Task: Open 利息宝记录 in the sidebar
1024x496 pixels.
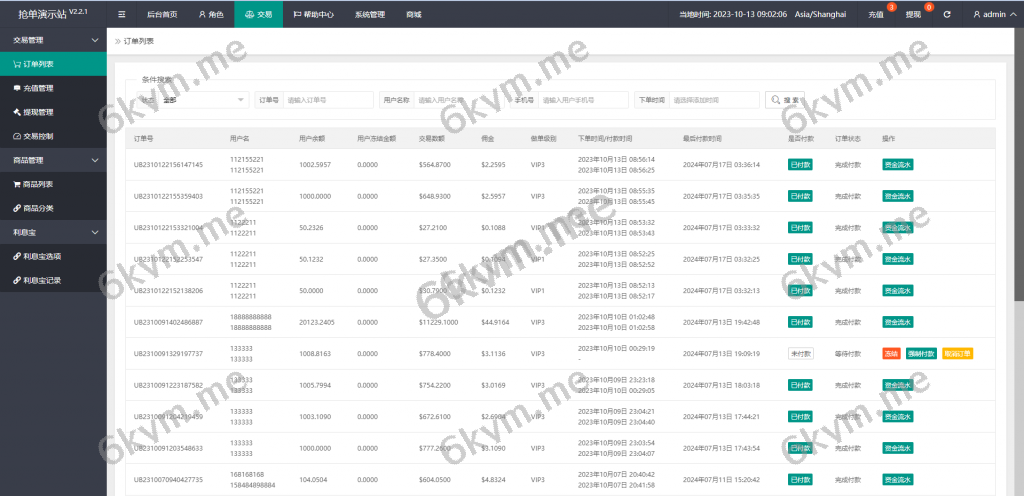Action: click(x=53, y=280)
